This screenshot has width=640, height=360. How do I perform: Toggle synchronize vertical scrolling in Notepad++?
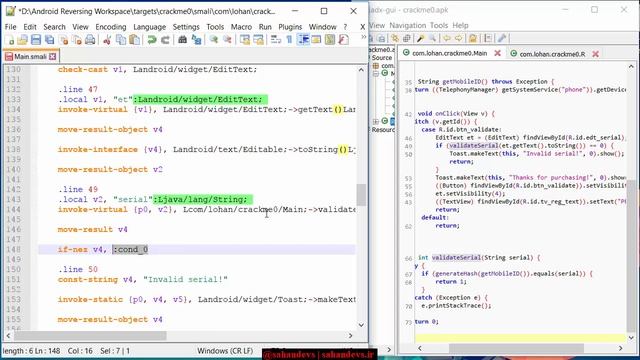point(245,40)
